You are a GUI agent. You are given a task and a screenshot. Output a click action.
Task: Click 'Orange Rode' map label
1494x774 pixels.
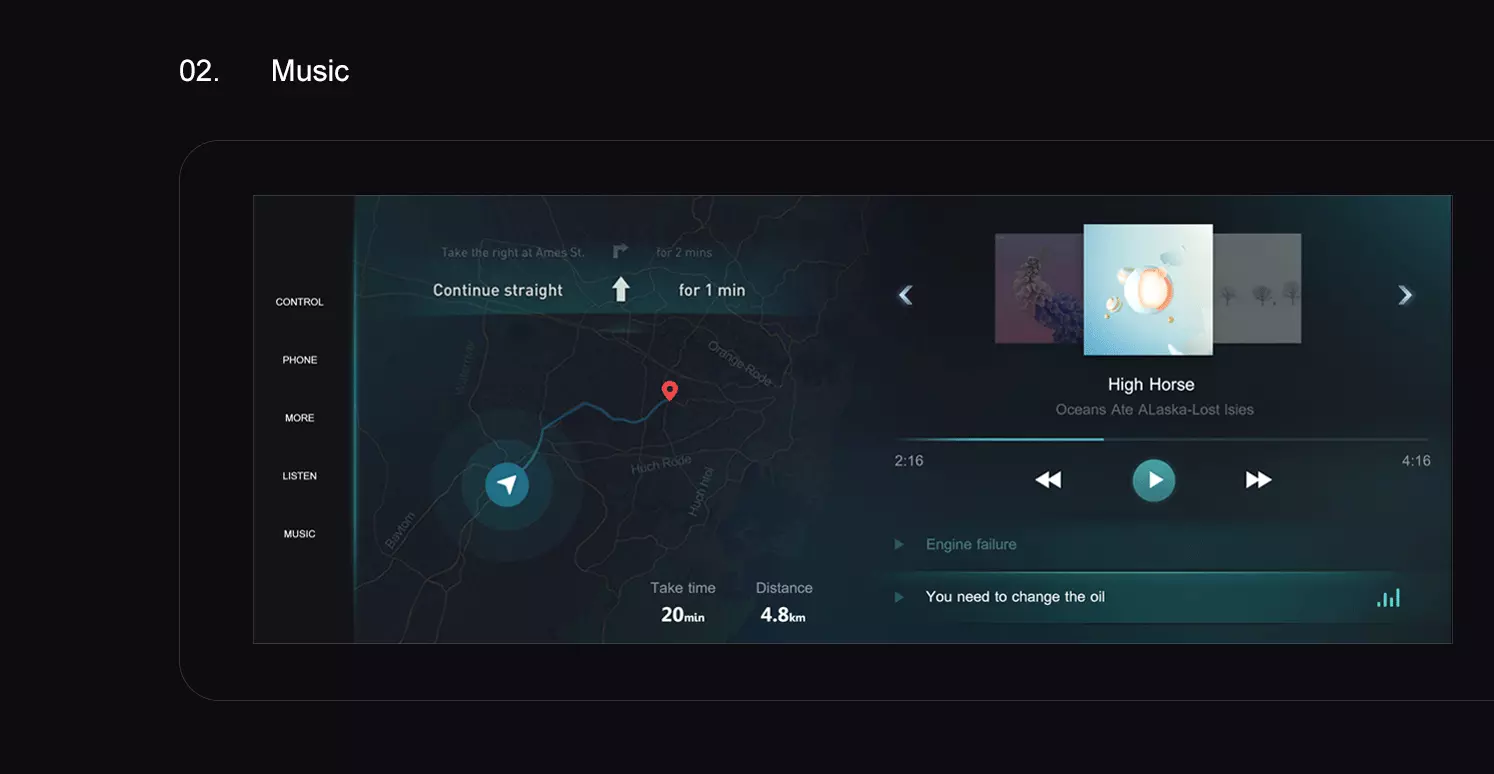[741, 363]
